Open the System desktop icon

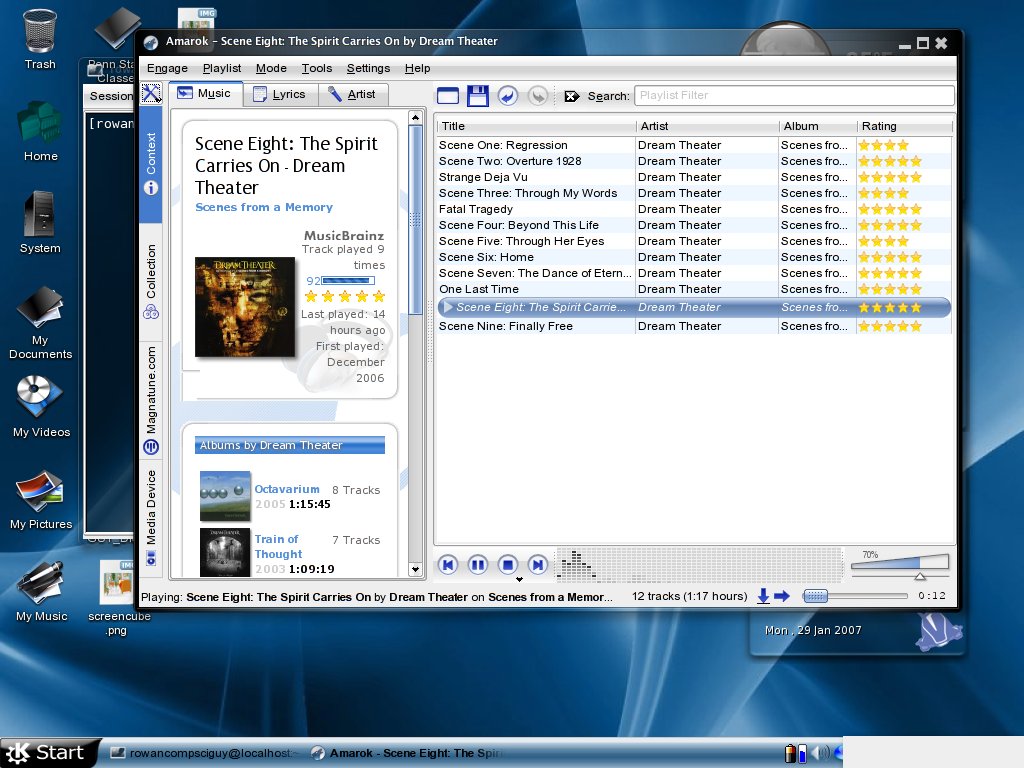[x=40, y=222]
